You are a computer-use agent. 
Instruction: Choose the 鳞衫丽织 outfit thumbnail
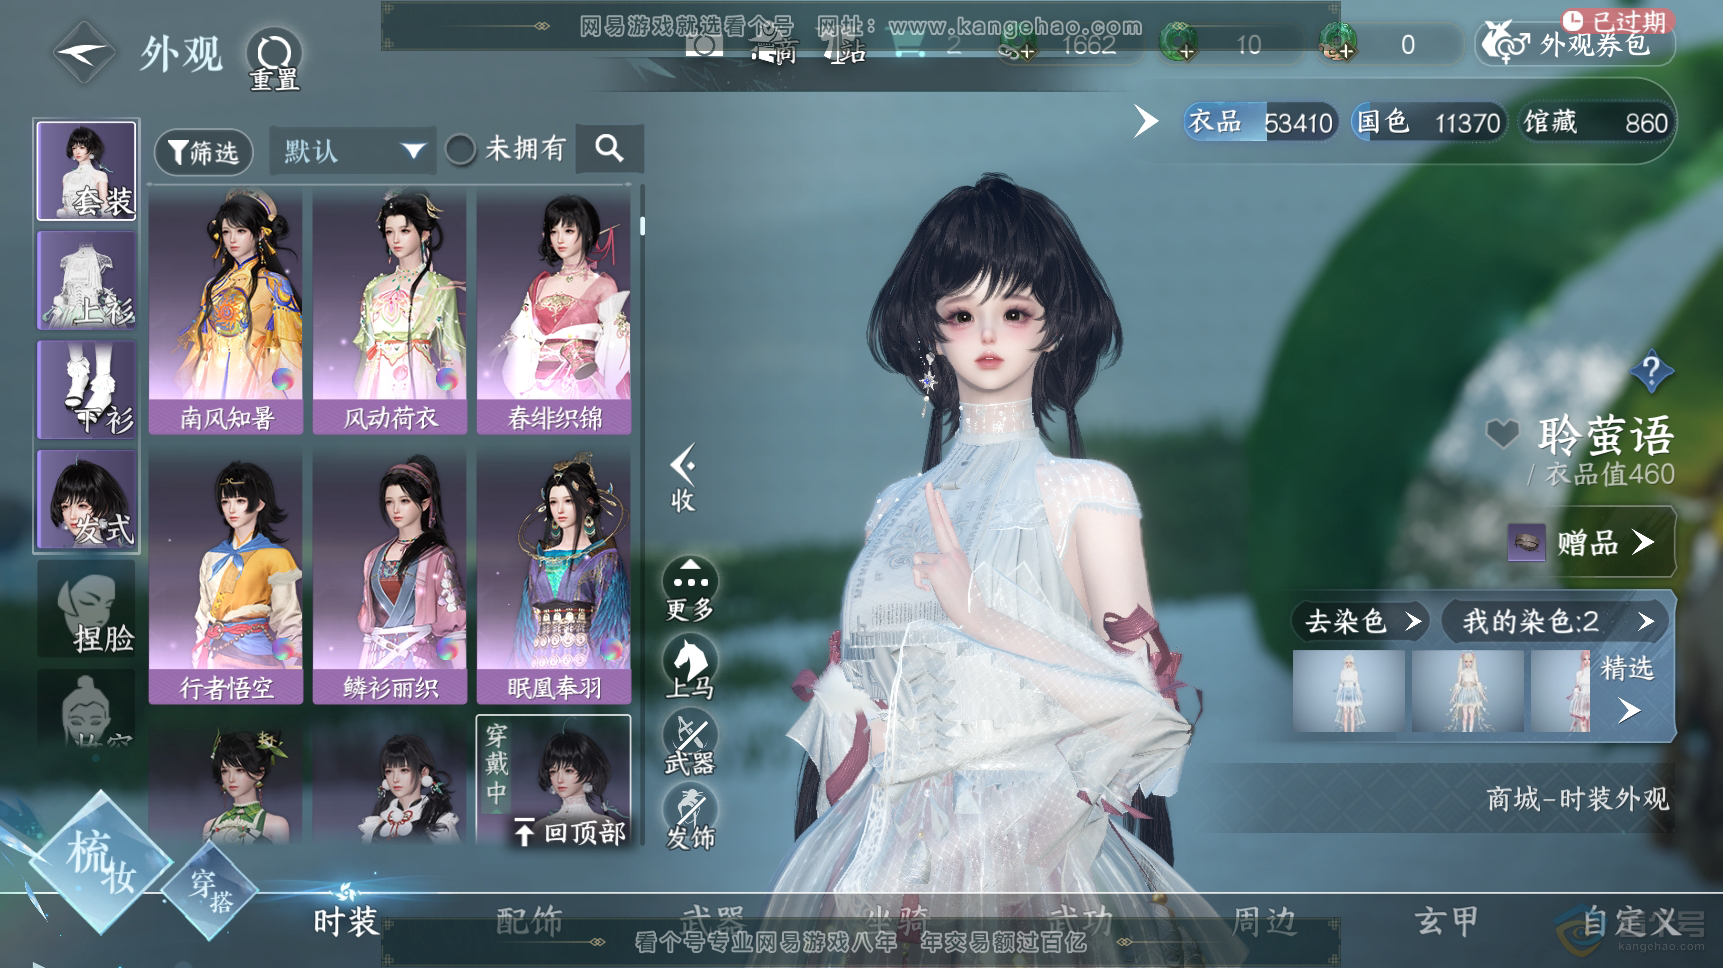tap(390, 577)
